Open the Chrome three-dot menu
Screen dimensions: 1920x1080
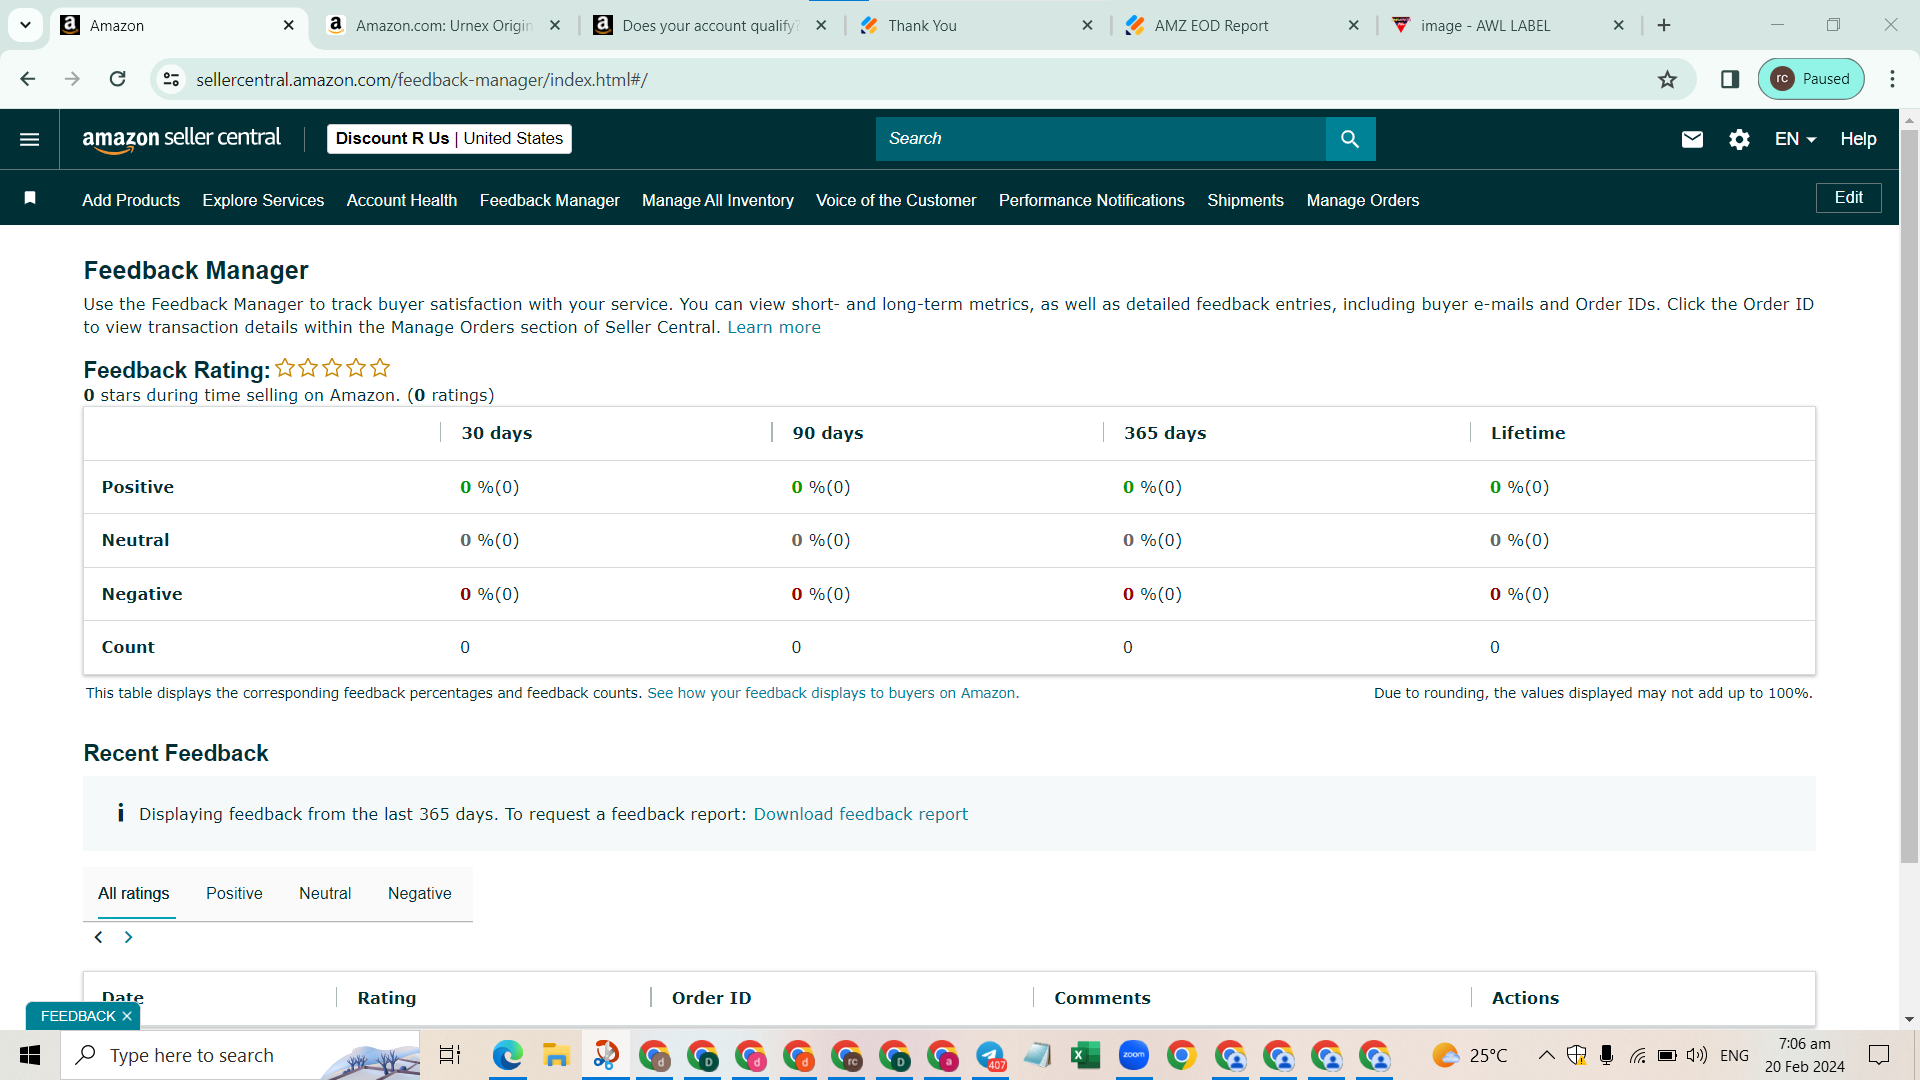coord(1892,79)
